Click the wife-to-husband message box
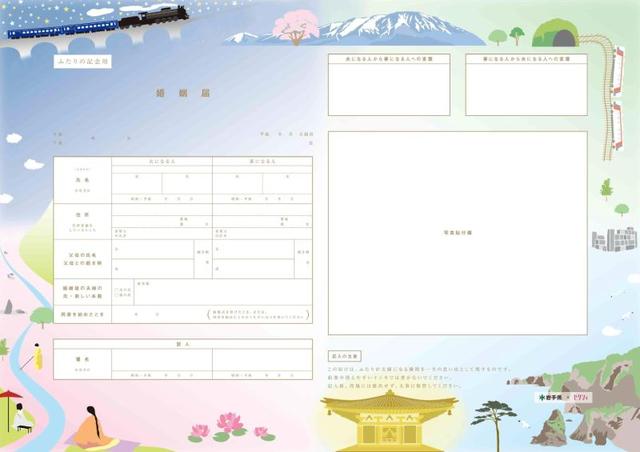Image resolution: width=640 pixels, height=452 pixels. [x=525, y=85]
